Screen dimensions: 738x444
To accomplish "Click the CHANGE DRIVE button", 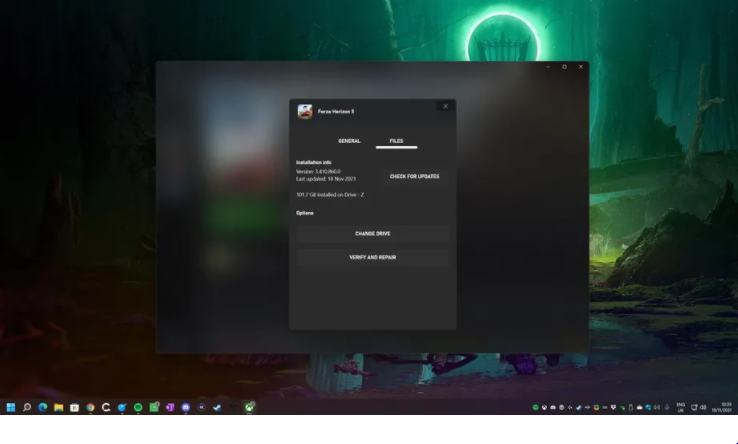I will coord(372,234).
